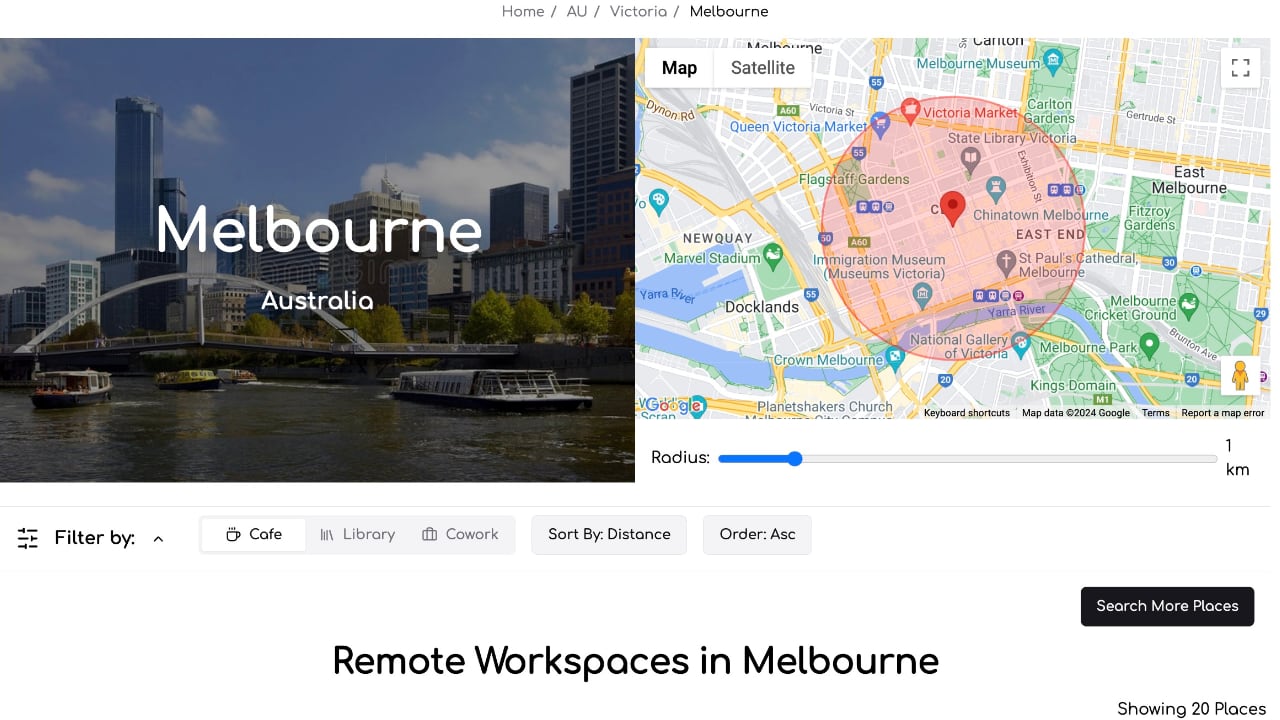Image resolution: width=1280 pixels, height=720 pixels.
Task: Switch to Satellite map view
Action: tap(762, 68)
